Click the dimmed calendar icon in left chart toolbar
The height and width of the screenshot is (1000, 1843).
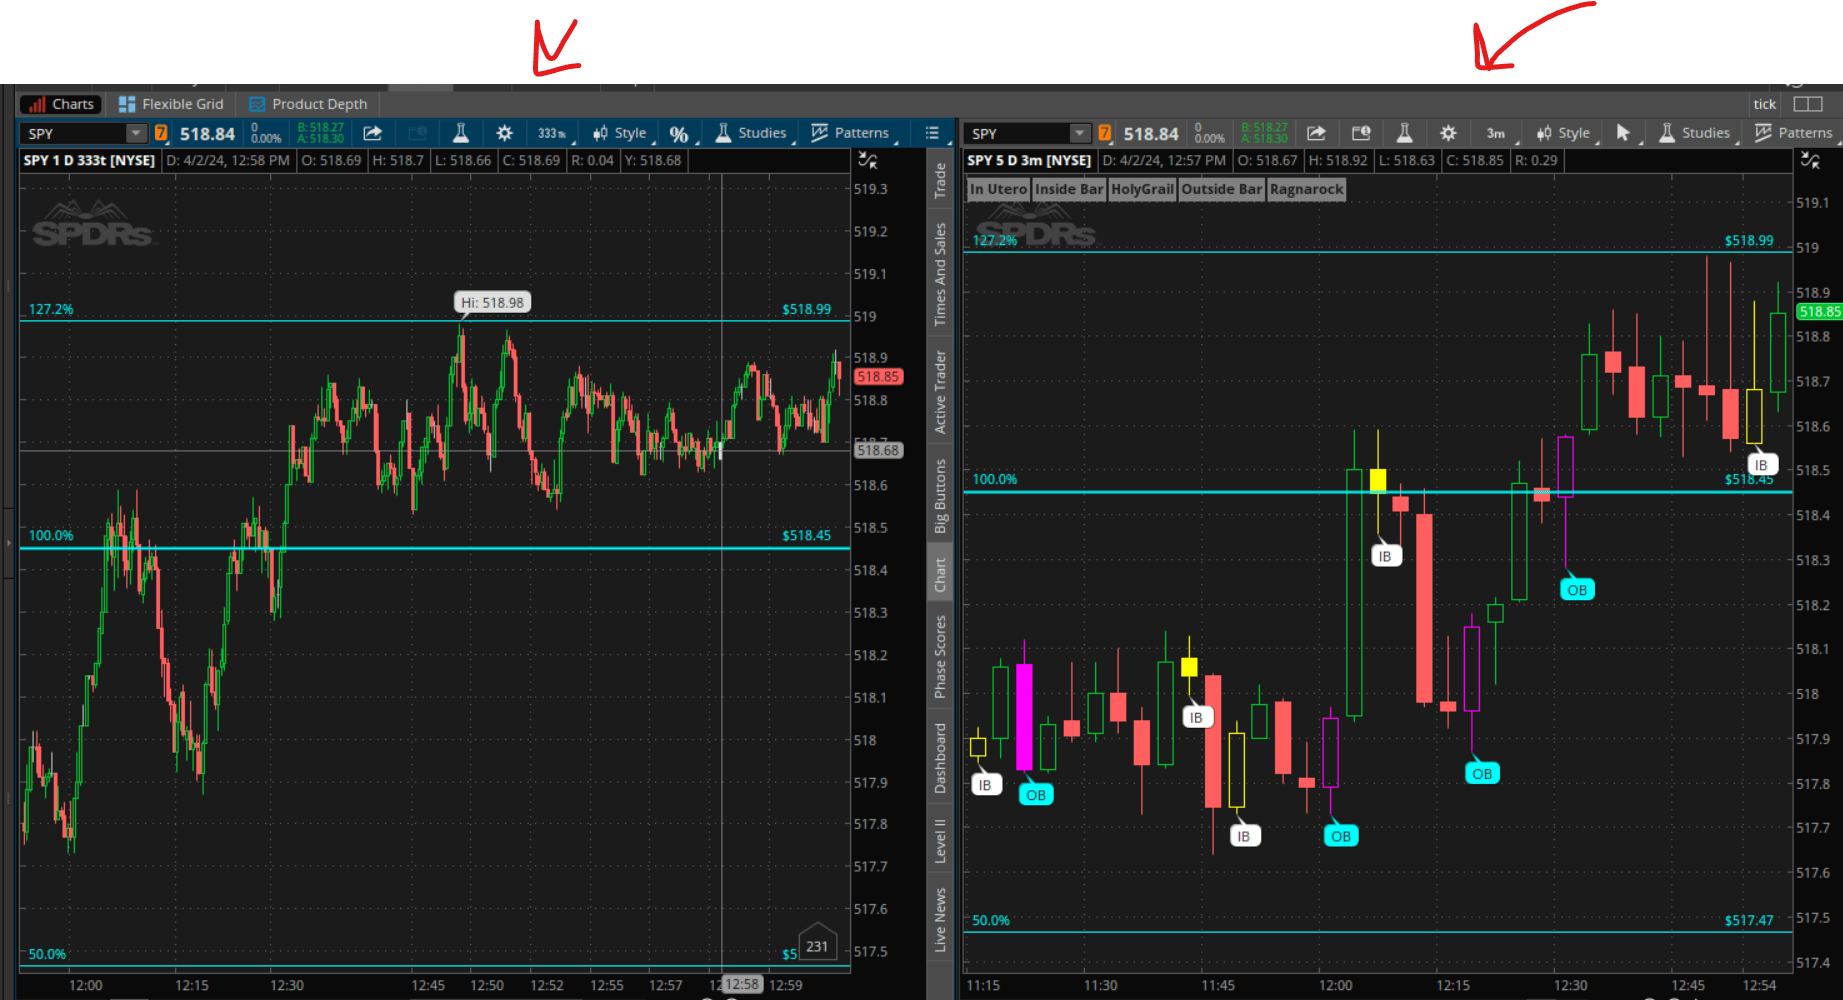coord(417,133)
